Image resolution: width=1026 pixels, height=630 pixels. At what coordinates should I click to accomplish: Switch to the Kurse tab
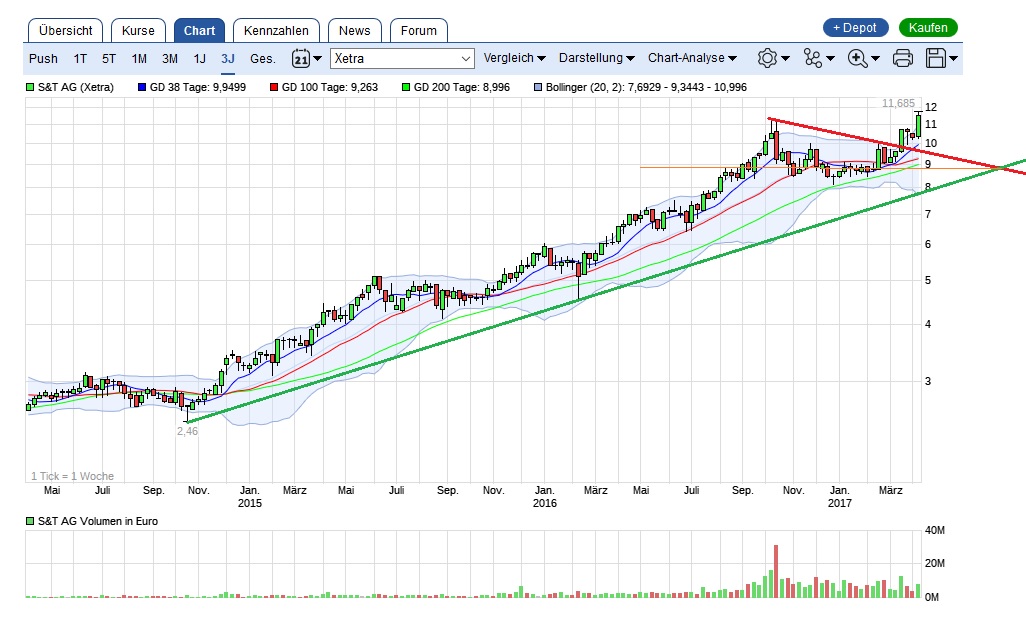(x=138, y=31)
